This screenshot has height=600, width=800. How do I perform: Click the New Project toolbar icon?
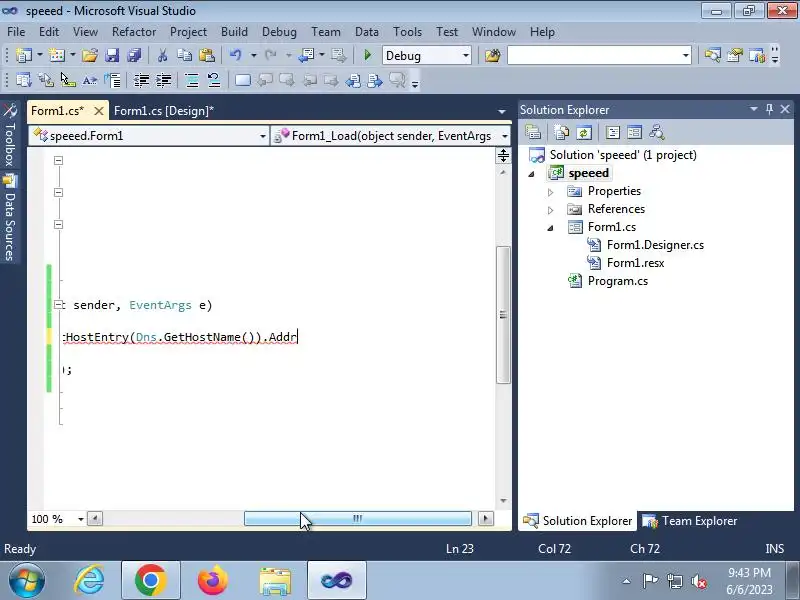[23, 55]
